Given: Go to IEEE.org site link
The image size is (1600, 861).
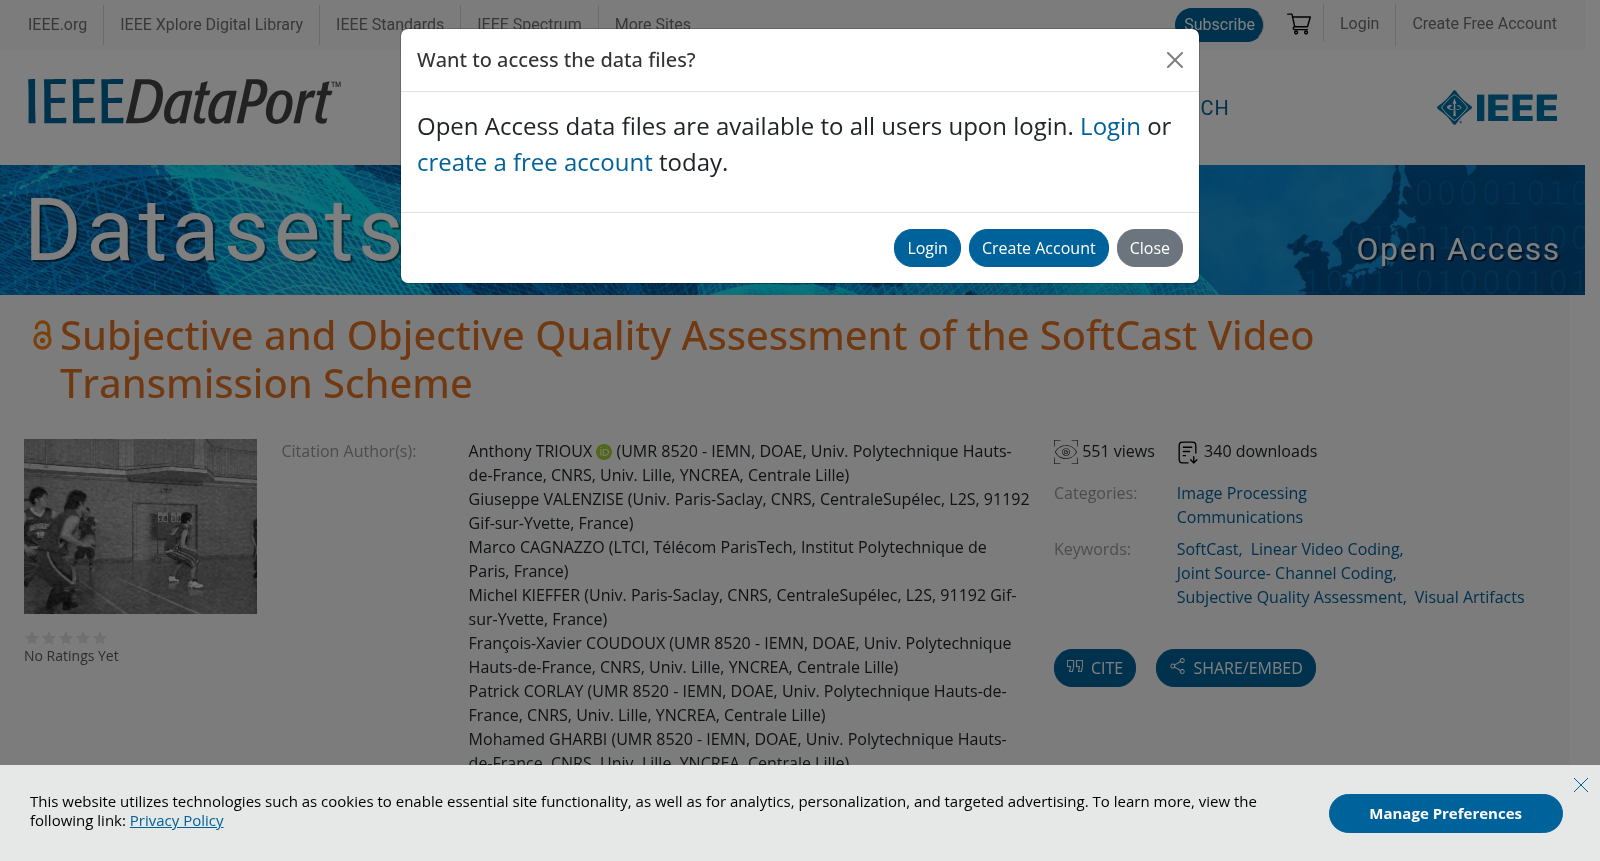Looking at the screenshot, I should 57,24.
